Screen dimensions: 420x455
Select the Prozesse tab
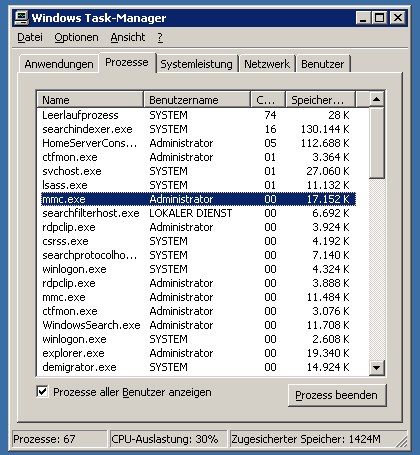click(x=127, y=62)
